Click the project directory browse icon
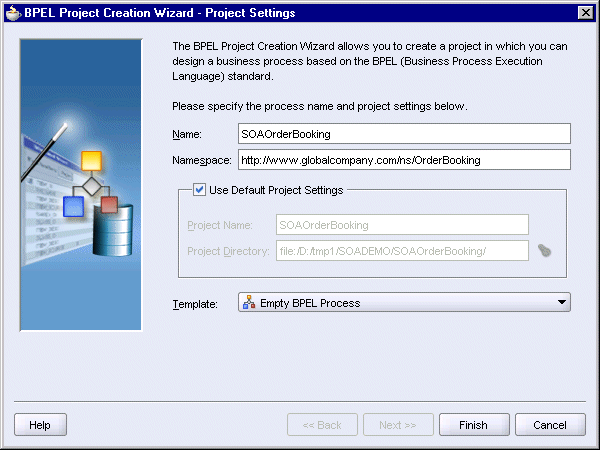Image resolution: width=600 pixels, height=450 pixels. (544, 251)
